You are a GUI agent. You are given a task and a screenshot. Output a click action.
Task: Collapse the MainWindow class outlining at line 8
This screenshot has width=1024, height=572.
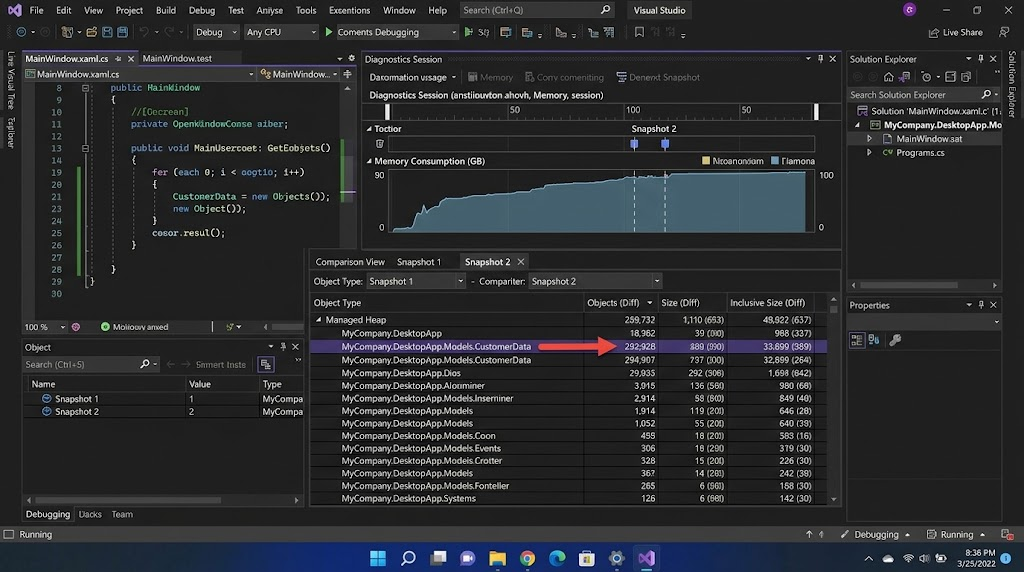(x=85, y=87)
